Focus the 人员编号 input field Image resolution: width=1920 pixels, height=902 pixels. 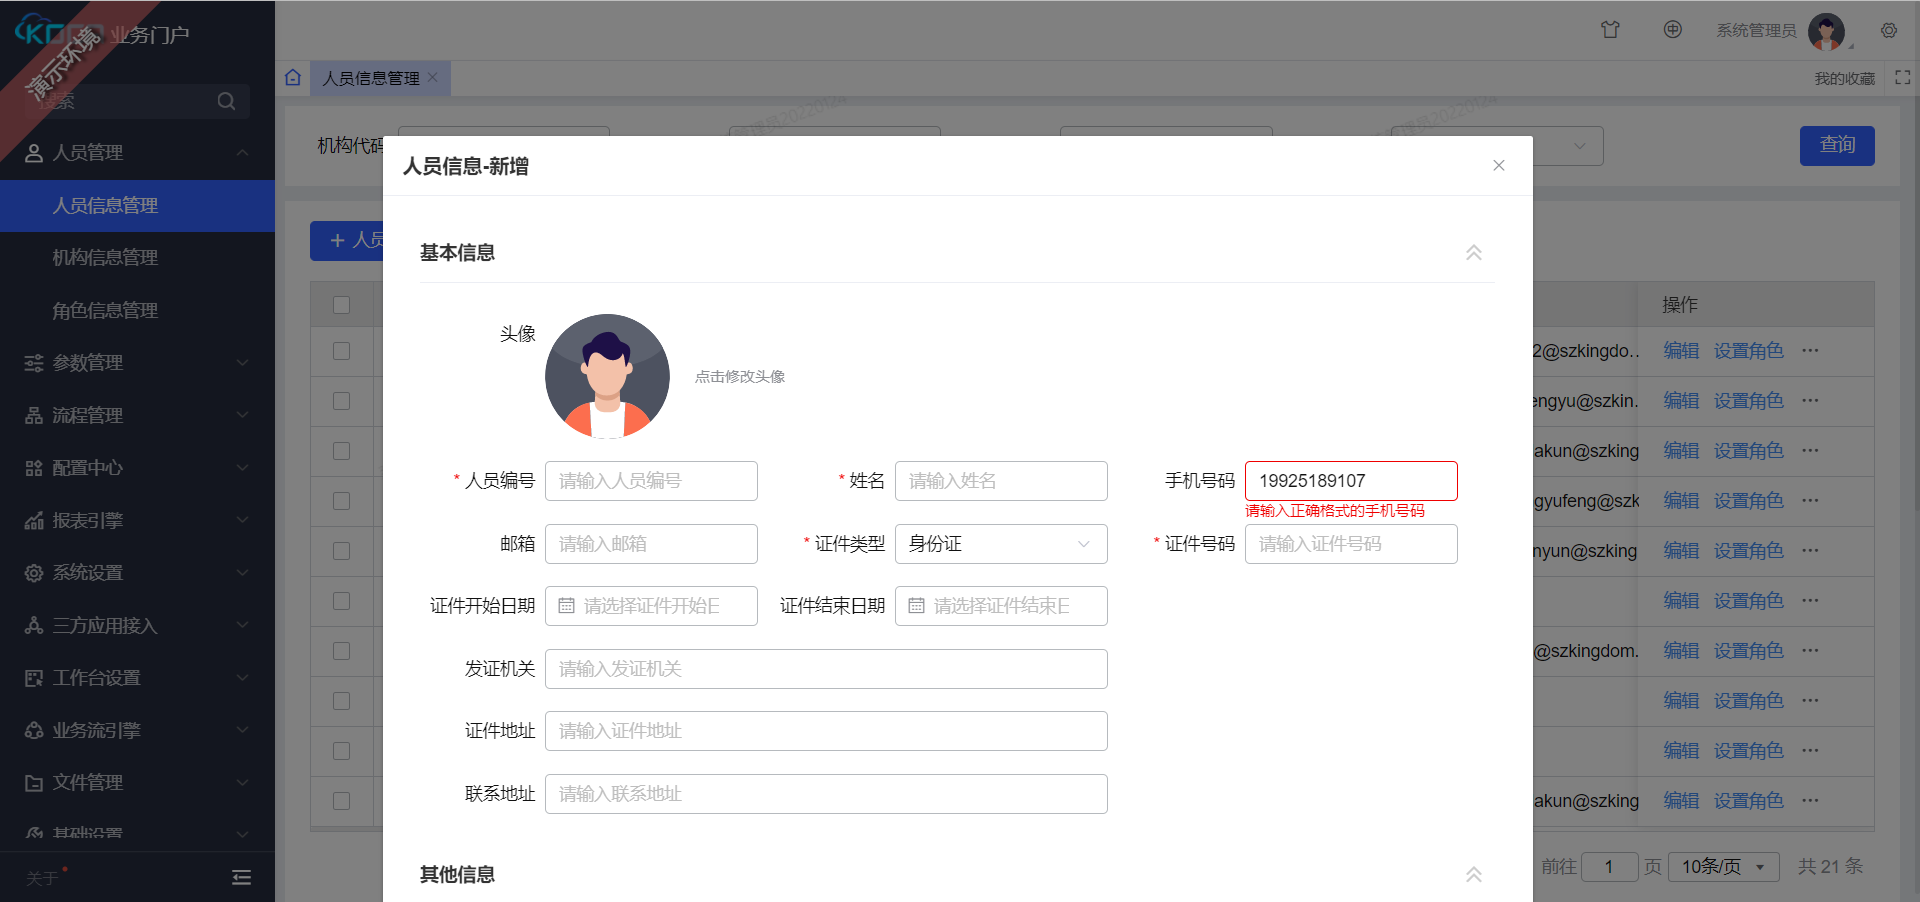pyautogui.click(x=651, y=481)
